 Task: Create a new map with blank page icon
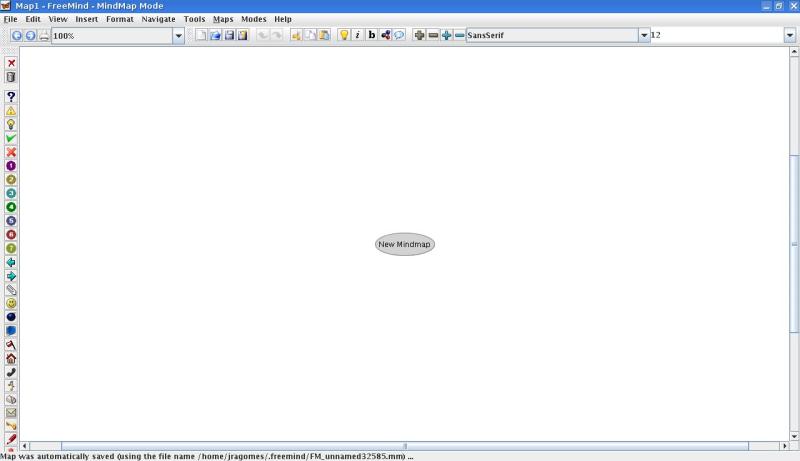tap(201, 35)
